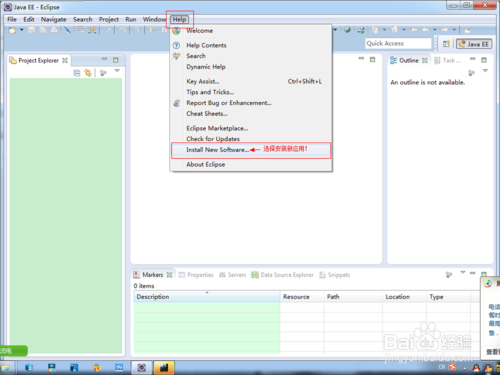Open Eclipse Marketplace from Help menu
The width and height of the screenshot is (500, 375).
tap(217, 128)
